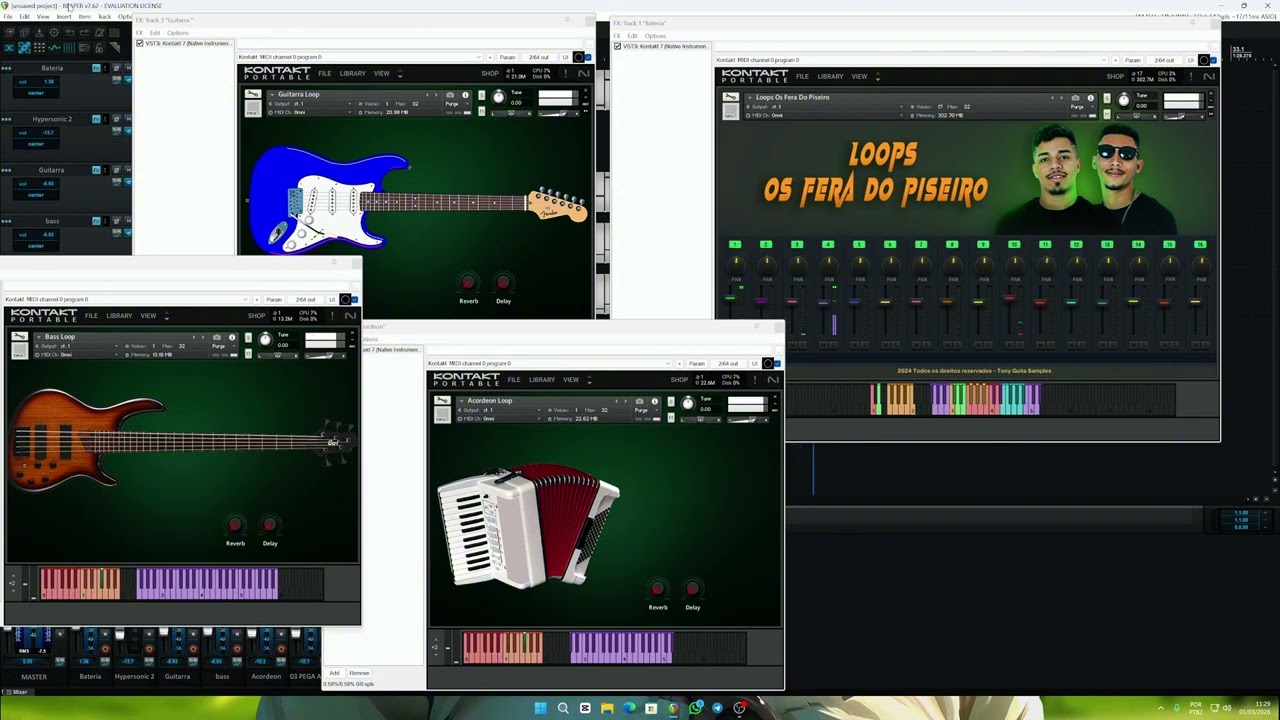Toggle grid lines icon in REAPER toolbar
This screenshot has height=720, width=1280.
tap(69, 47)
